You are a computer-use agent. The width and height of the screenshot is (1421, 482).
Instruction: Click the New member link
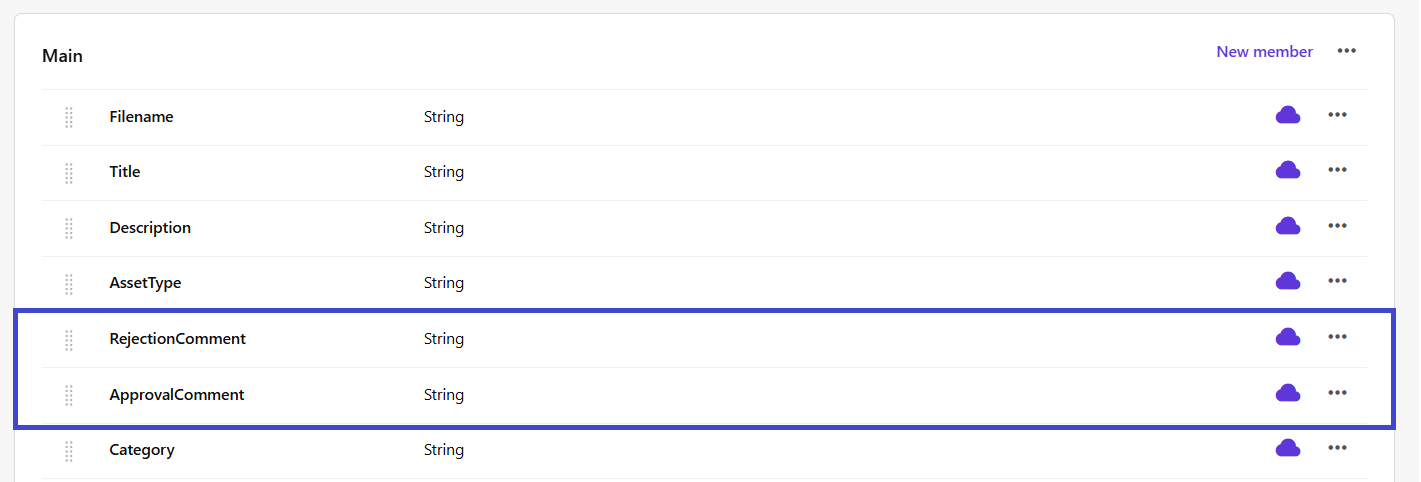pos(1264,52)
